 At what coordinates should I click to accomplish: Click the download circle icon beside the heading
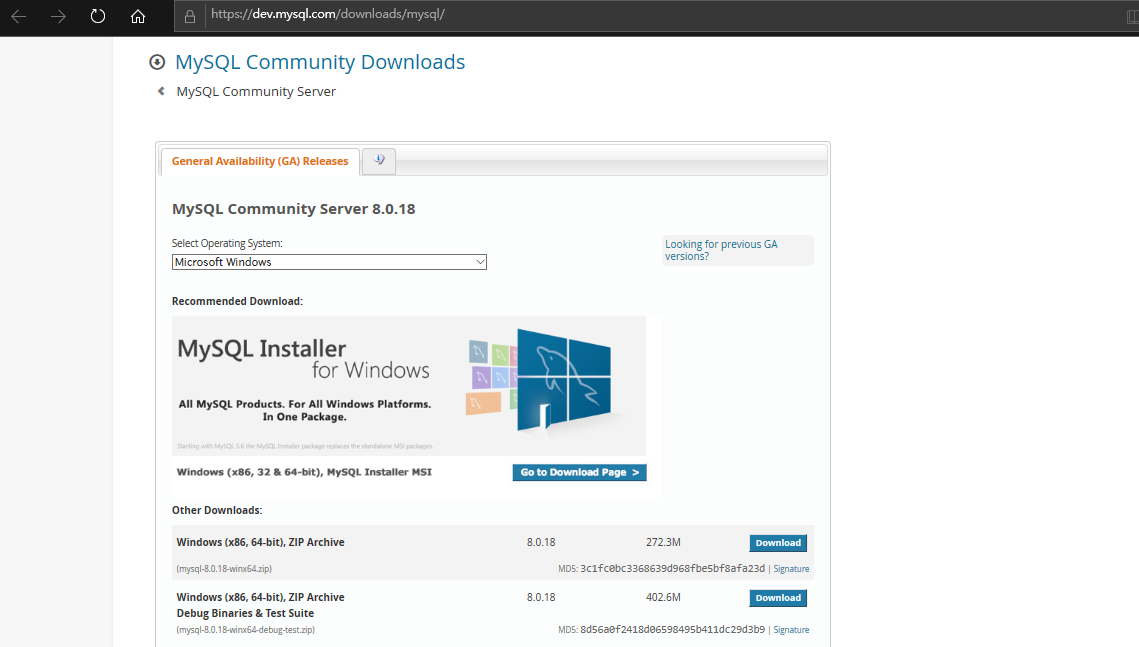click(x=157, y=62)
